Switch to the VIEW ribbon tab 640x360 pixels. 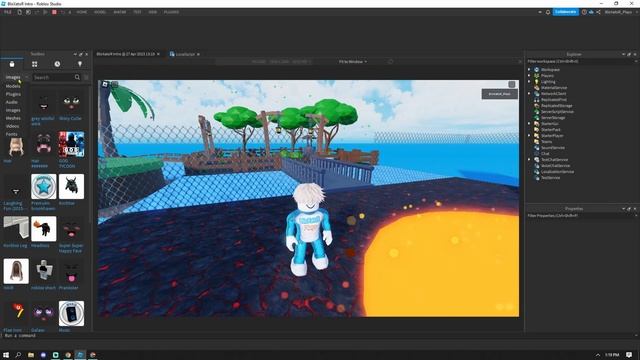(153, 12)
